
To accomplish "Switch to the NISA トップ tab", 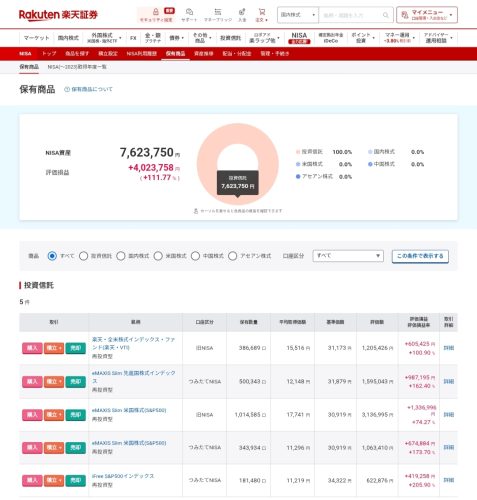I will (49, 54).
